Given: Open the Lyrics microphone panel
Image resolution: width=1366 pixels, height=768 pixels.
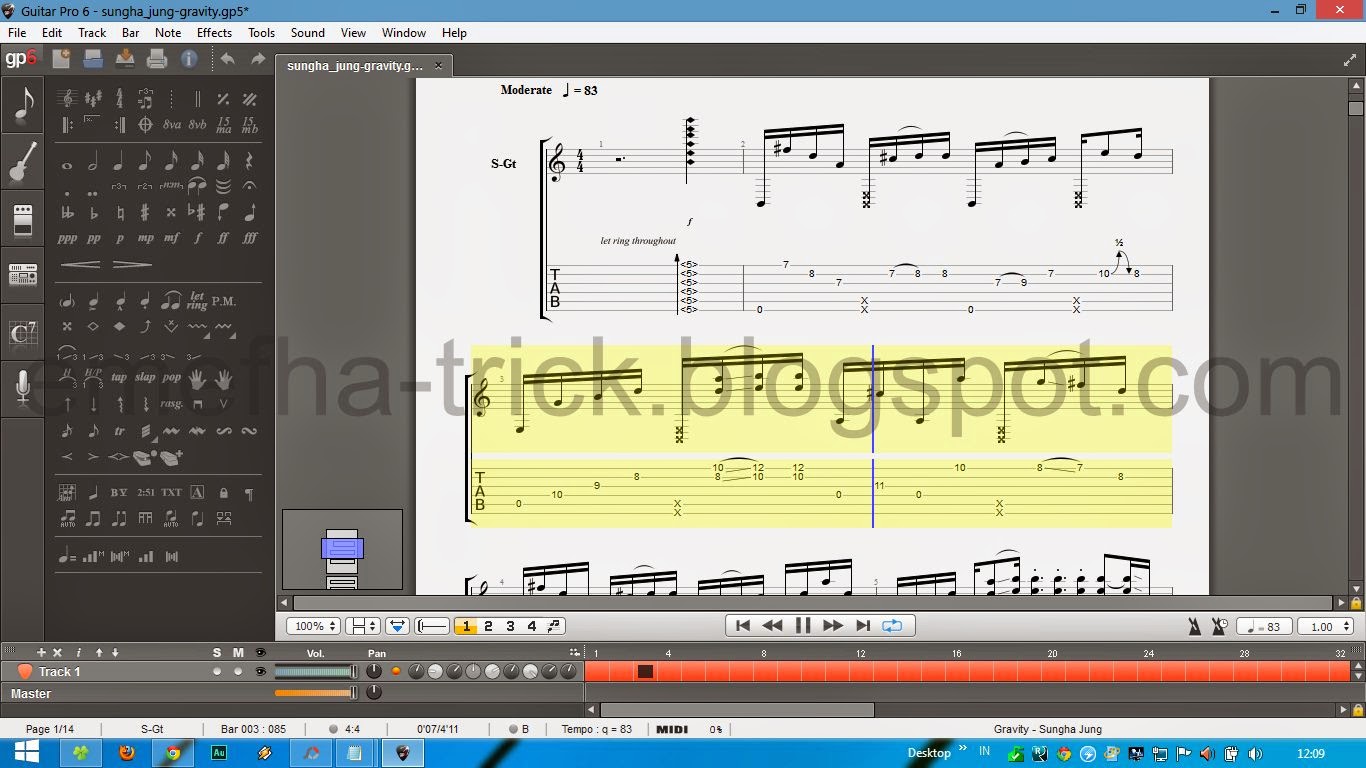Looking at the screenshot, I should coord(22,388).
